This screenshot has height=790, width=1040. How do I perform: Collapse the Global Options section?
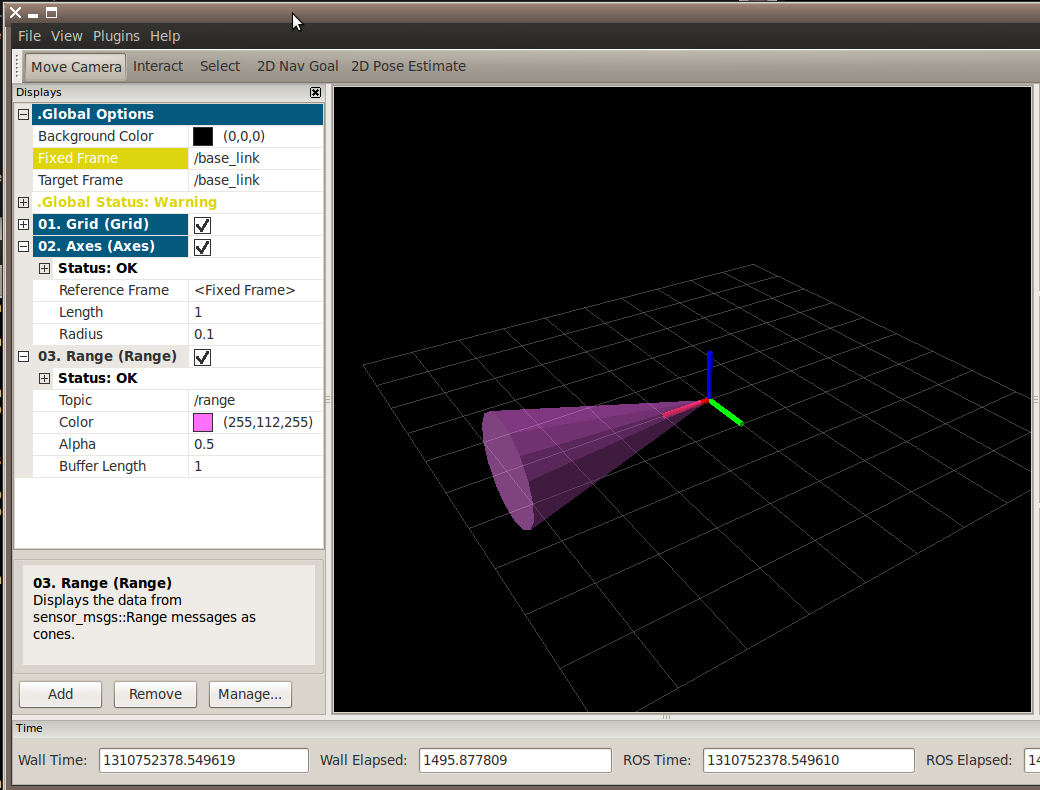tap(23, 114)
